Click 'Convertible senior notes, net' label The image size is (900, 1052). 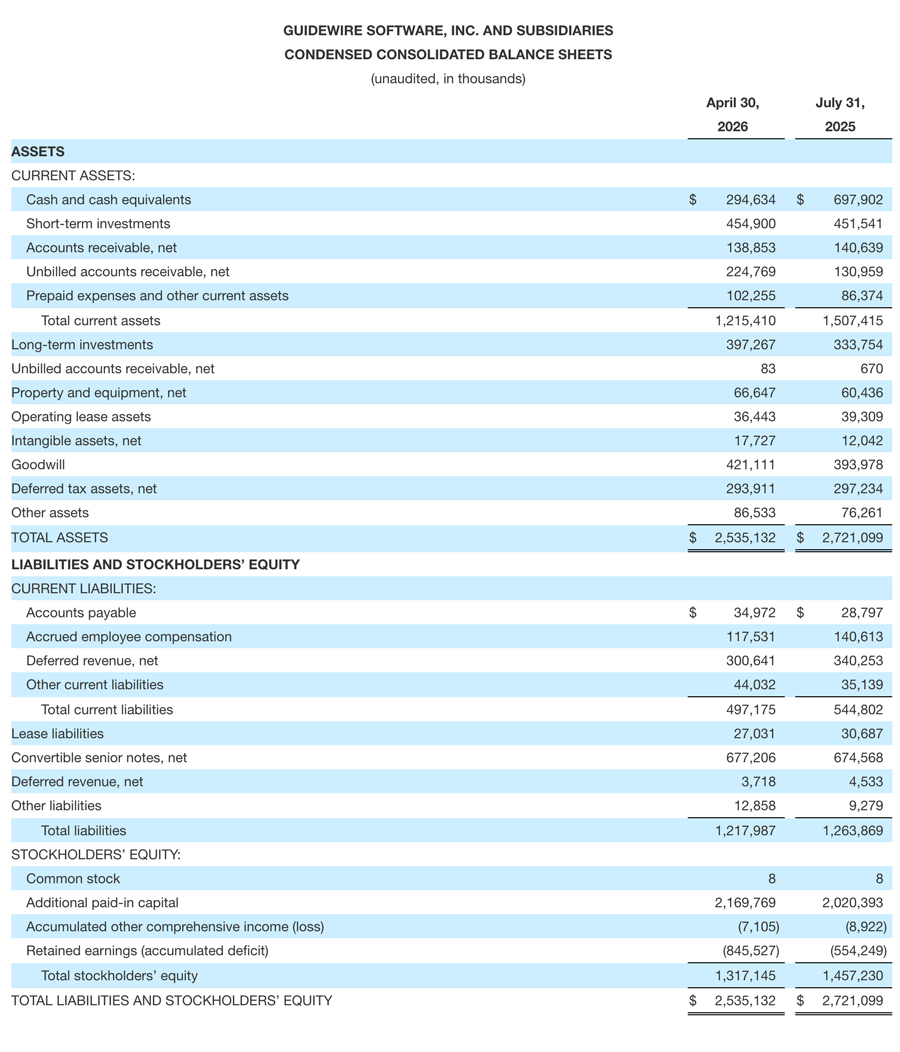pos(99,758)
